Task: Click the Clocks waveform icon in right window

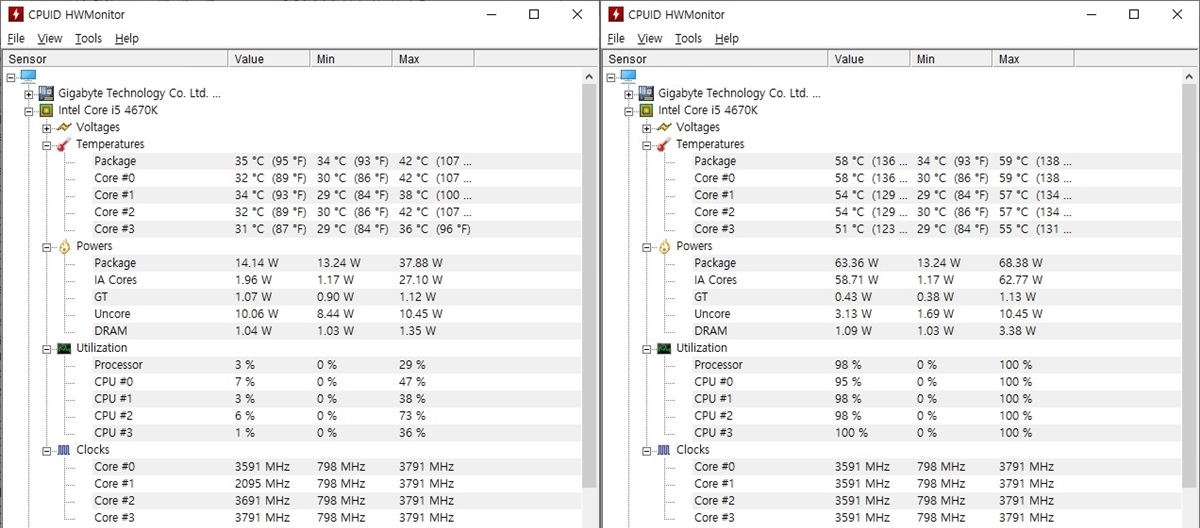Action: coord(663,450)
